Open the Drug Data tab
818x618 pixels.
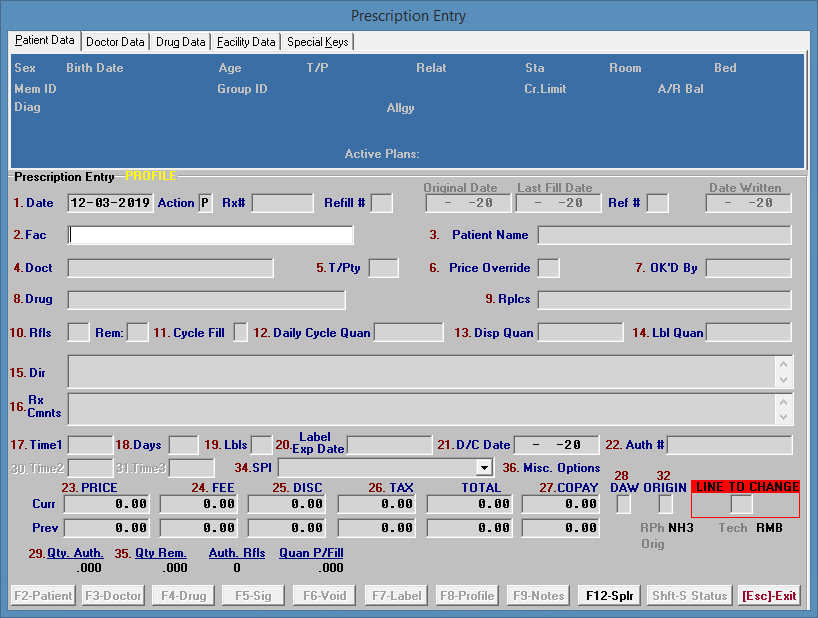pyautogui.click(x=181, y=42)
